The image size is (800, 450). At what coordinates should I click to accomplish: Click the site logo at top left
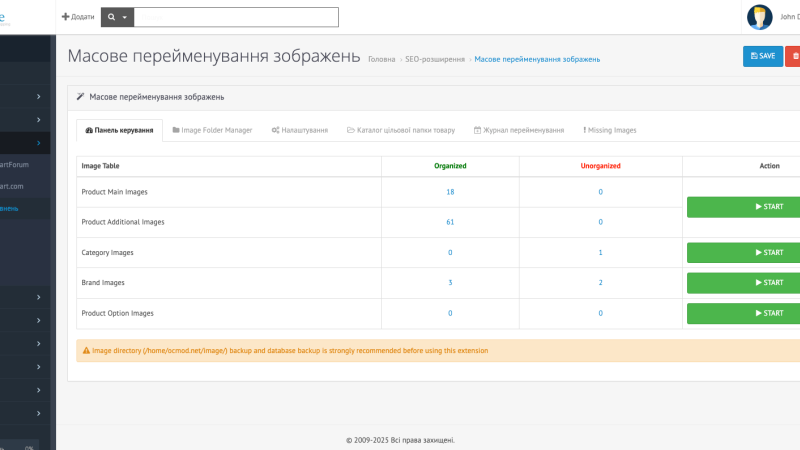4,18
